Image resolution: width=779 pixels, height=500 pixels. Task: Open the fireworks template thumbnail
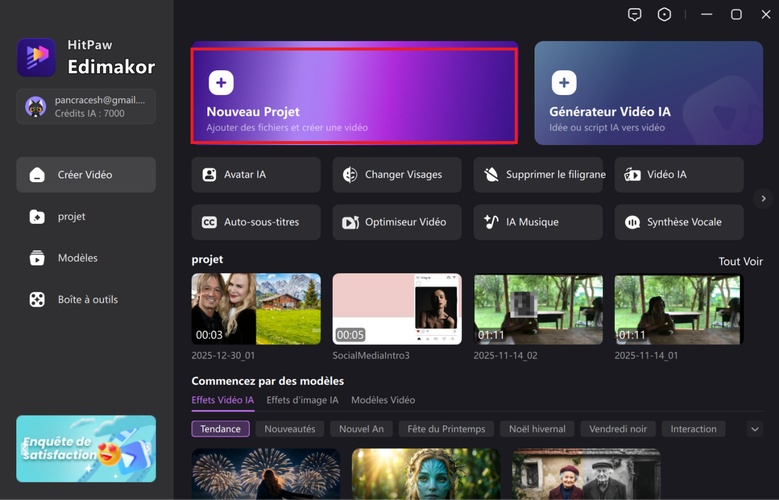pos(266,474)
